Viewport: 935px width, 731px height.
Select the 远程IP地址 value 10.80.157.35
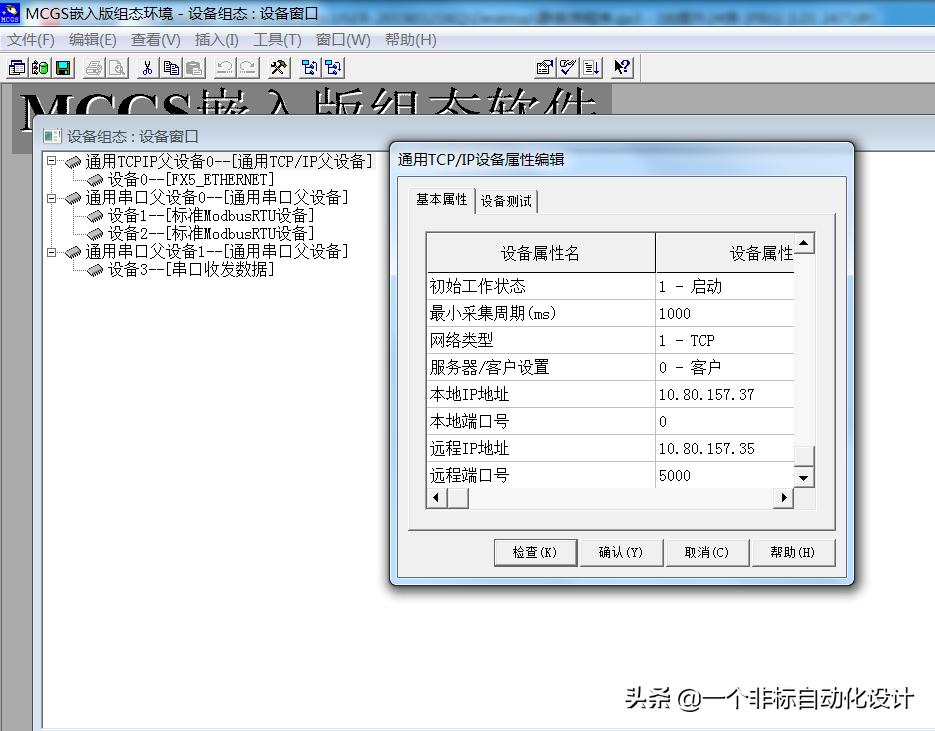click(x=706, y=449)
